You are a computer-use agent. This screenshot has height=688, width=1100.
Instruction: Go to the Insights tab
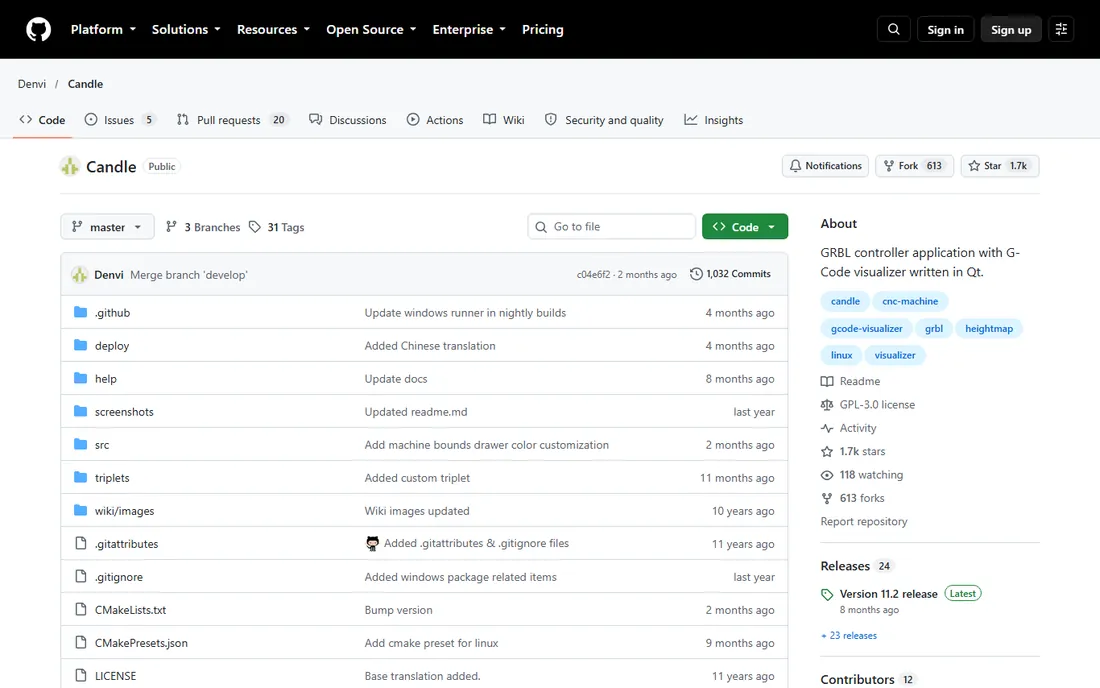coord(713,120)
